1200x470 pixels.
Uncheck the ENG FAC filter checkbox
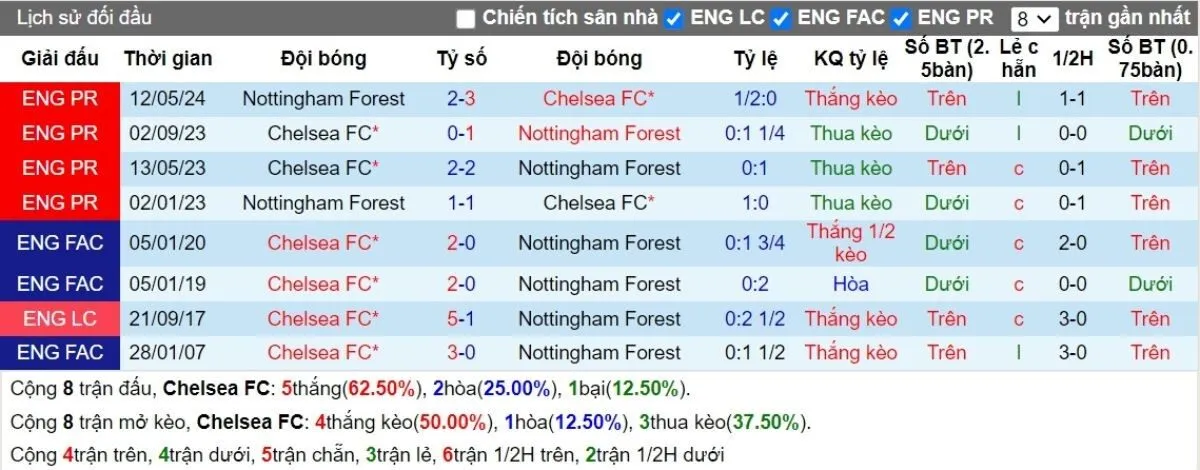coord(781,19)
